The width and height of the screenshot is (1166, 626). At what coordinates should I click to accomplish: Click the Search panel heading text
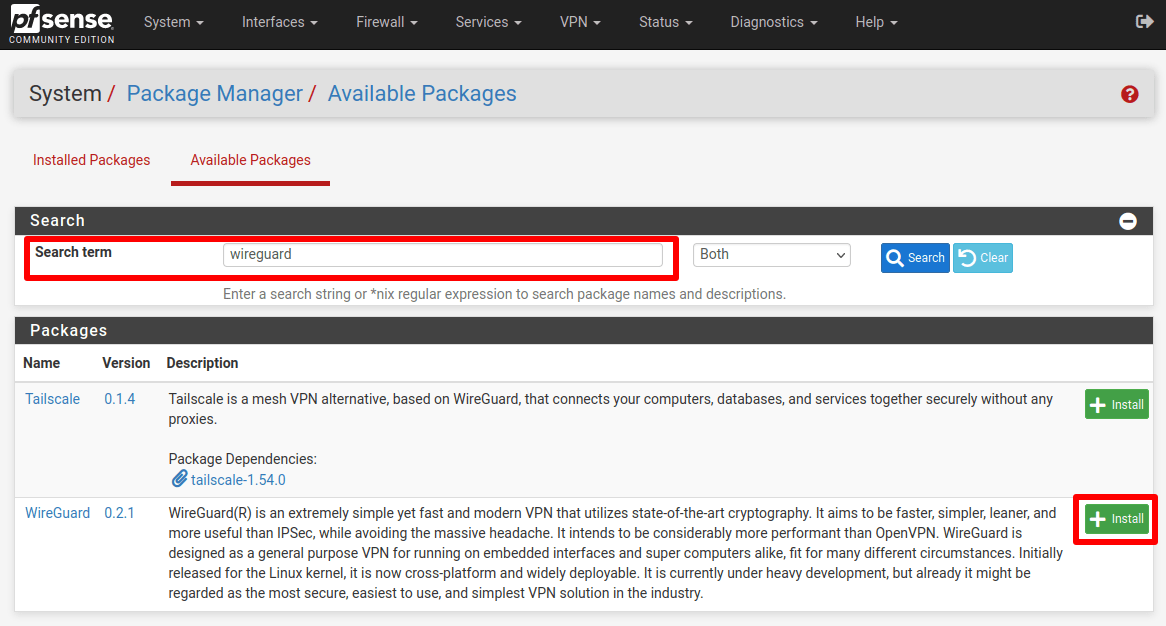tap(57, 221)
